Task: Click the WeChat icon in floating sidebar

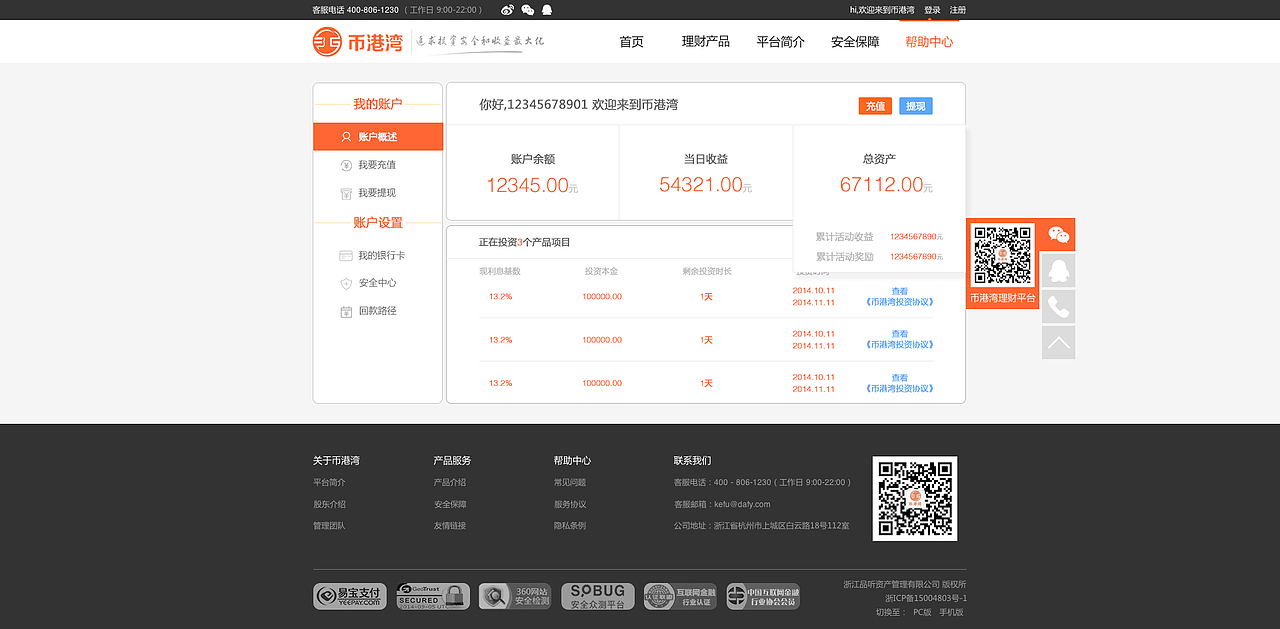Action: click(x=1058, y=235)
